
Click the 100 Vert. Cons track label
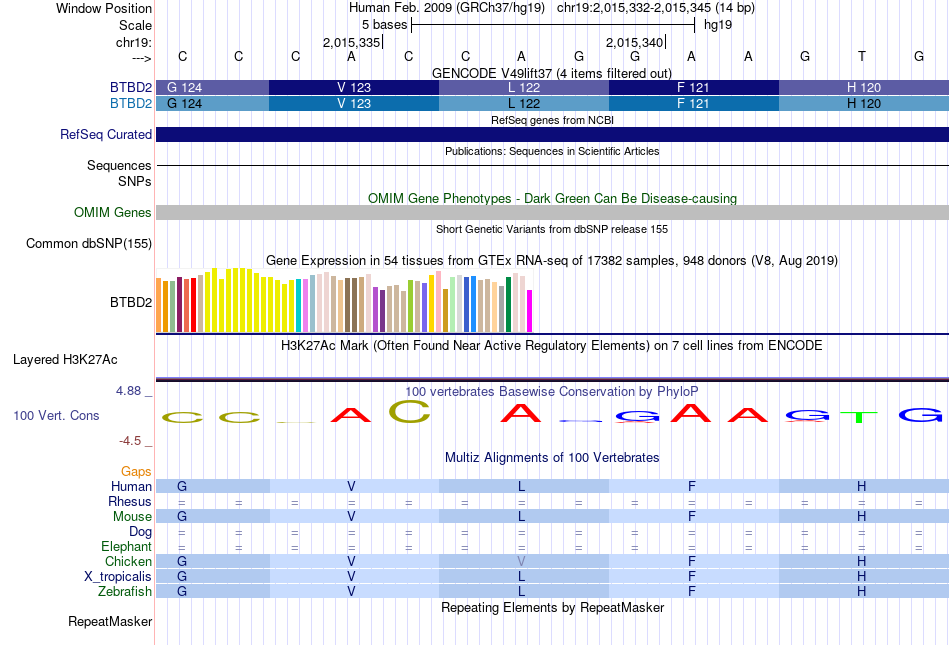[56, 415]
